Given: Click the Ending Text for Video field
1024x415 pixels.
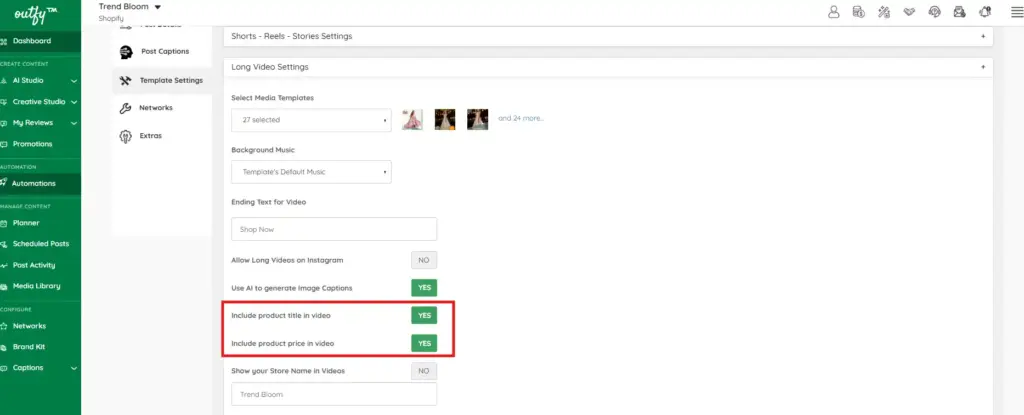Looking at the screenshot, I should (x=334, y=229).
